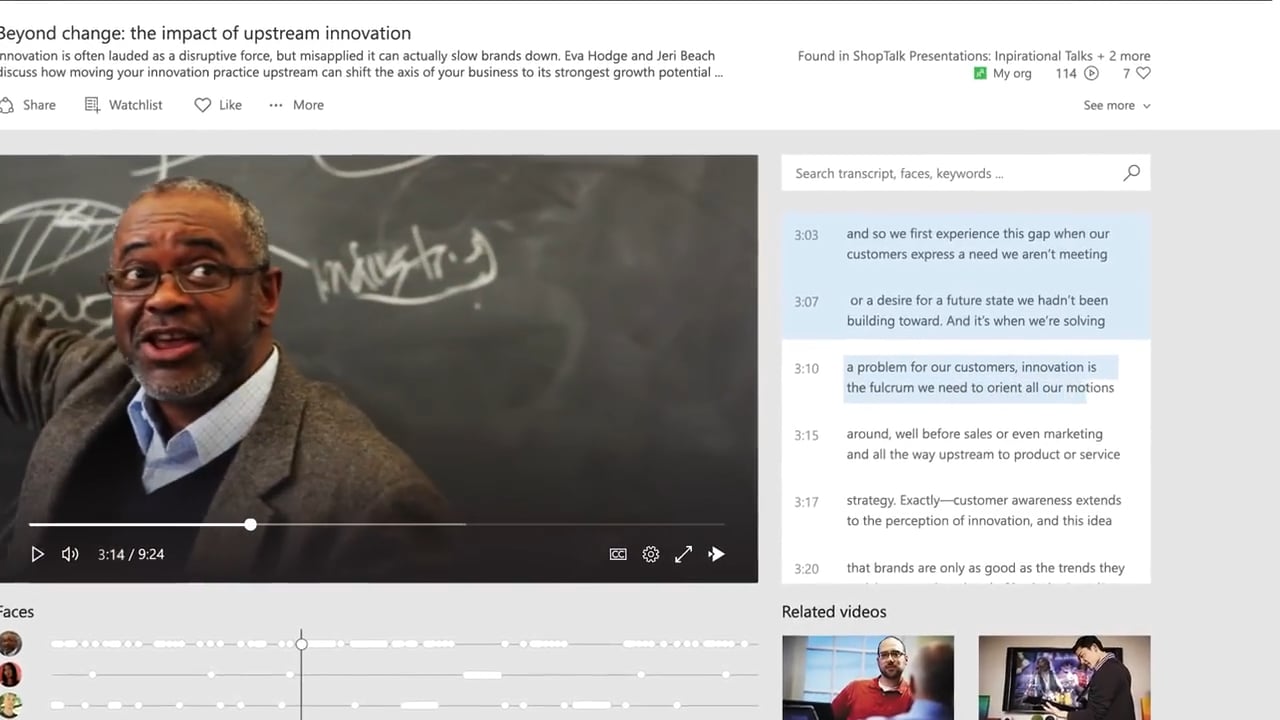Screen dimensions: 1280x720
Task: Jump to transcript line at 3:03
Action: [966, 244]
